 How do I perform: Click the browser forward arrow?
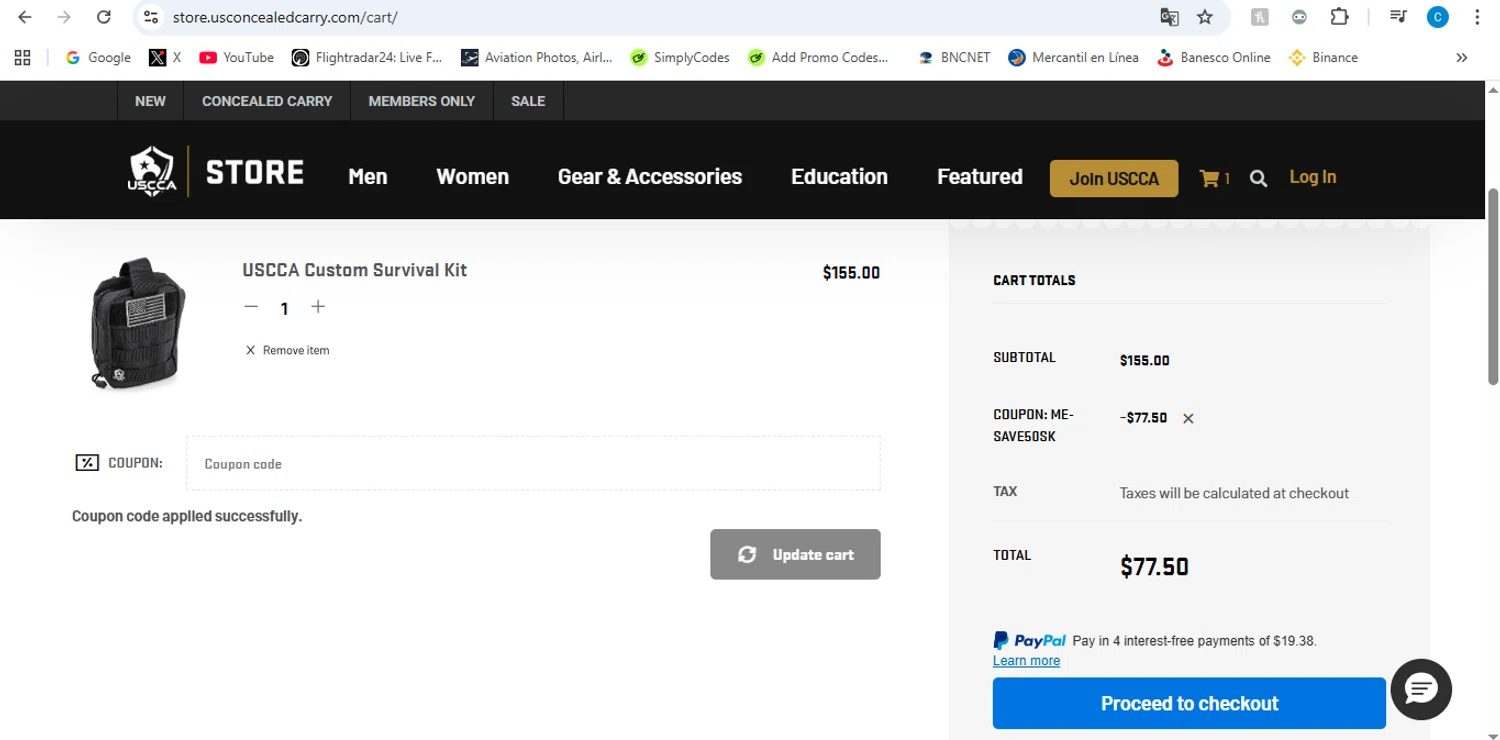64,17
